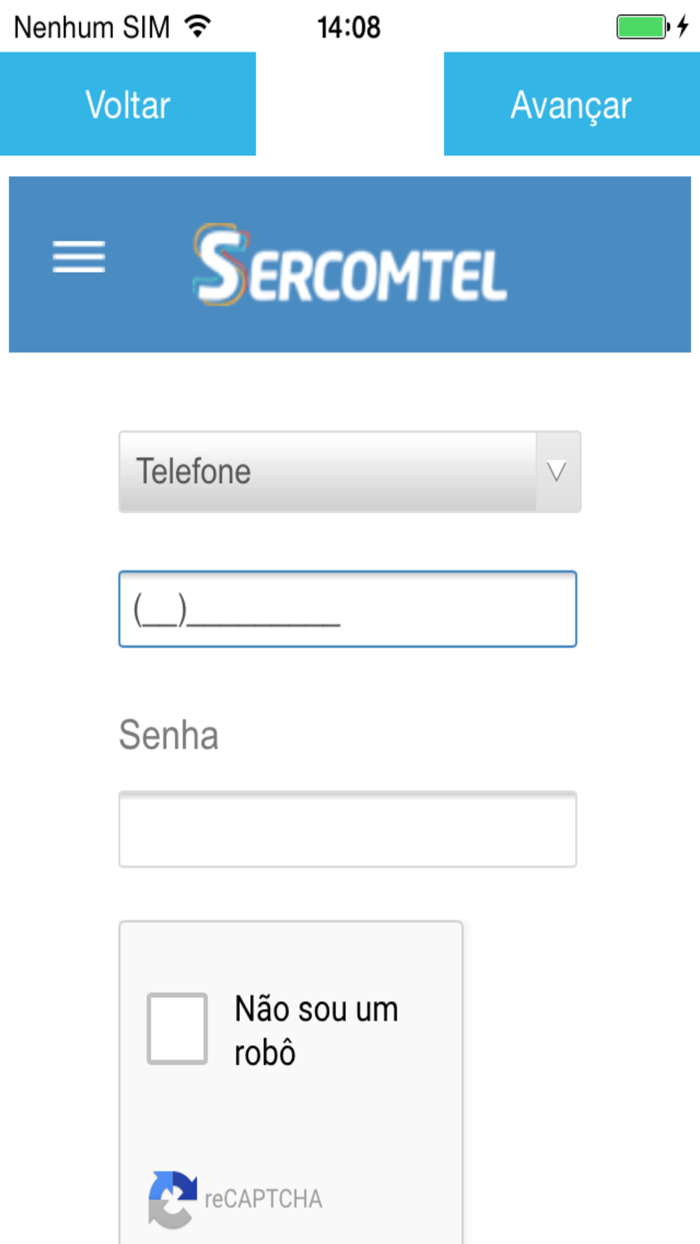The image size is (700, 1244).
Task: Click the 'Não sou um robô' text
Action: point(316,1030)
